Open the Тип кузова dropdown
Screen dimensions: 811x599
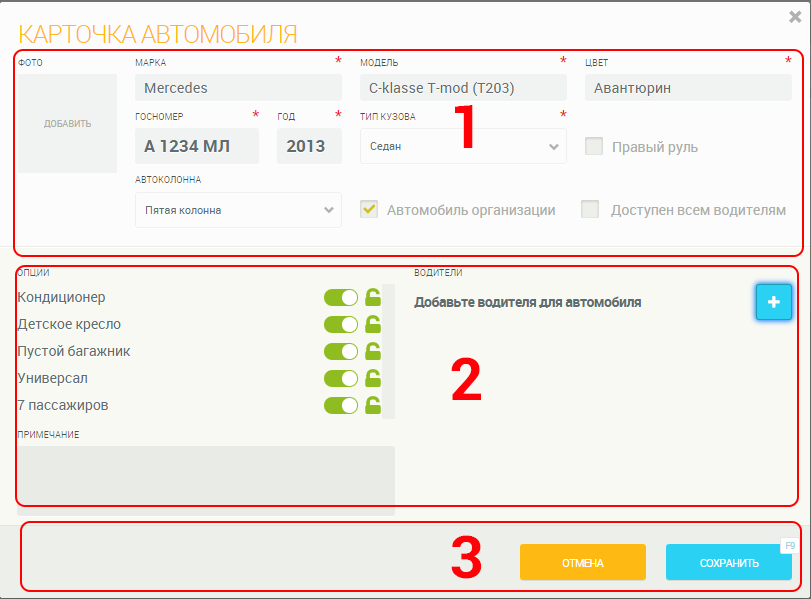[x=463, y=146]
